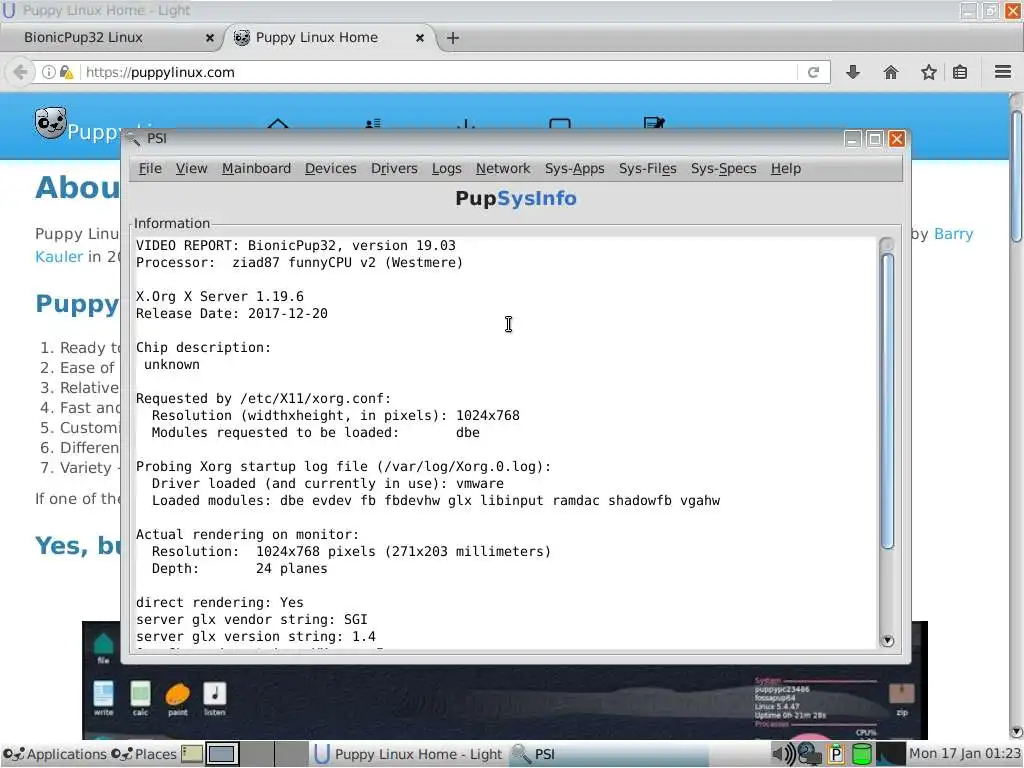This screenshot has height=768, width=1024.
Task: Click the PSI scrollbar down arrow
Action: pyautogui.click(x=887, y=641)
